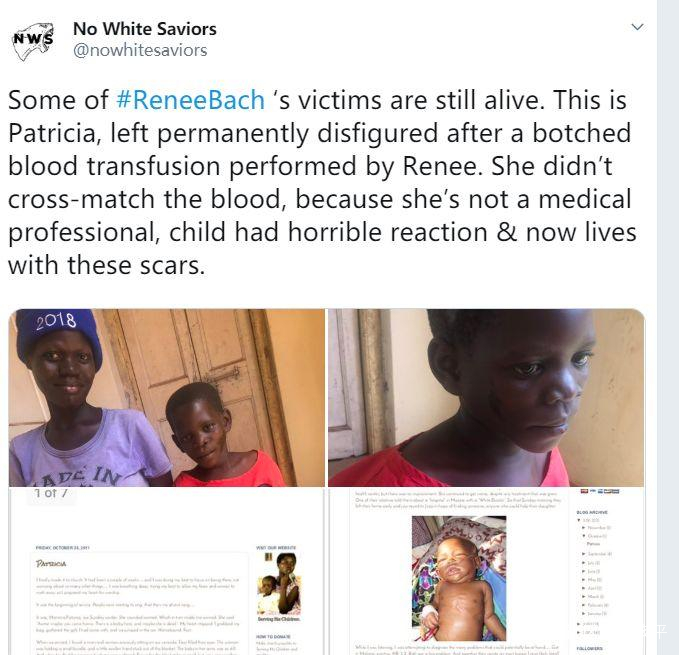
Task: Click the How To Donate heading
Action: [x=273, y=636]
